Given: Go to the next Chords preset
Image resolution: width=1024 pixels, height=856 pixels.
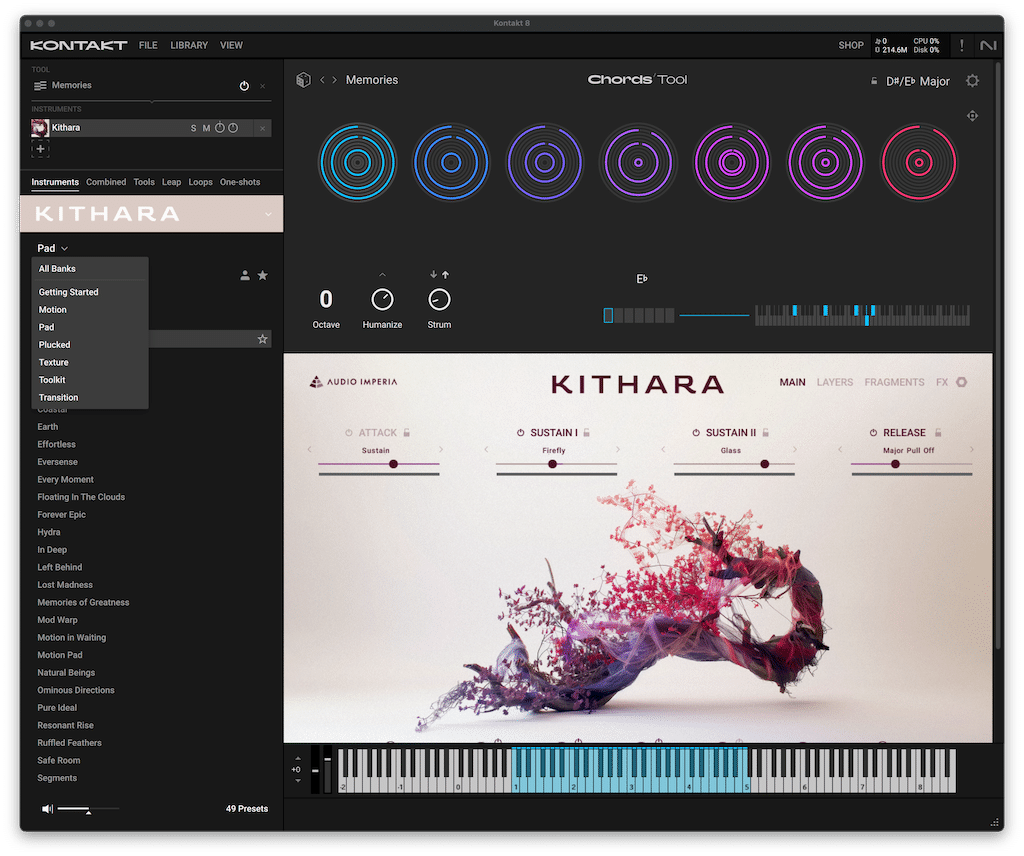Looking at the screenshot, I should (335, 80).
